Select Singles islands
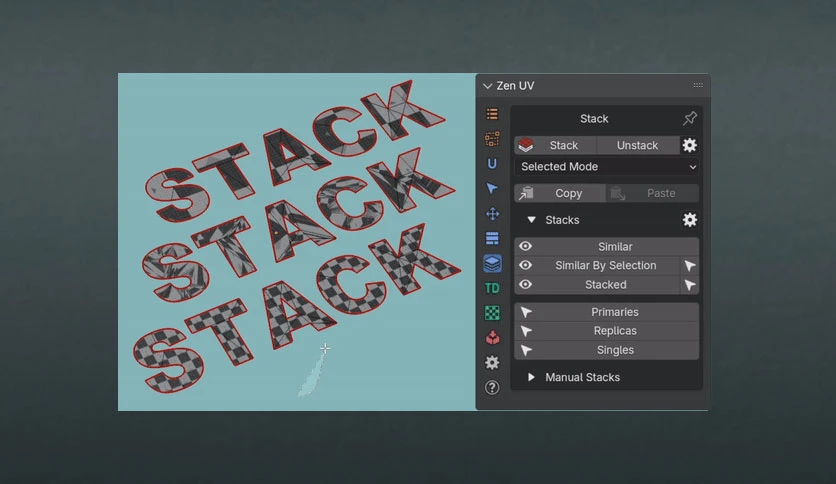This screenshot has height=484, width=836. [607, 350]
